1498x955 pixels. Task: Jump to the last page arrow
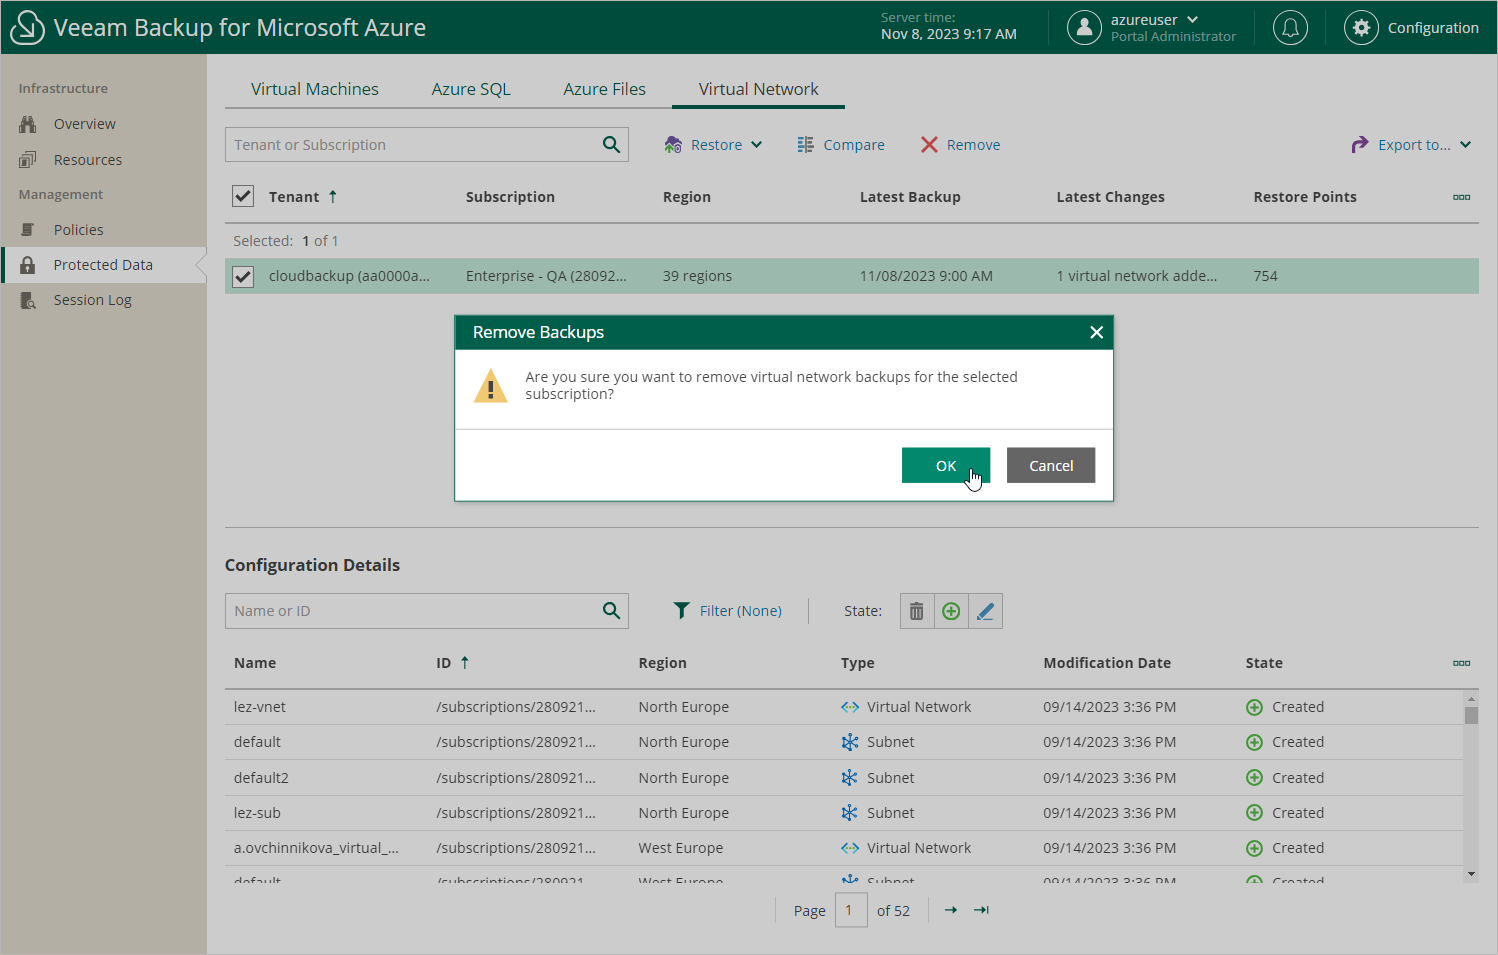pos(981,910)
